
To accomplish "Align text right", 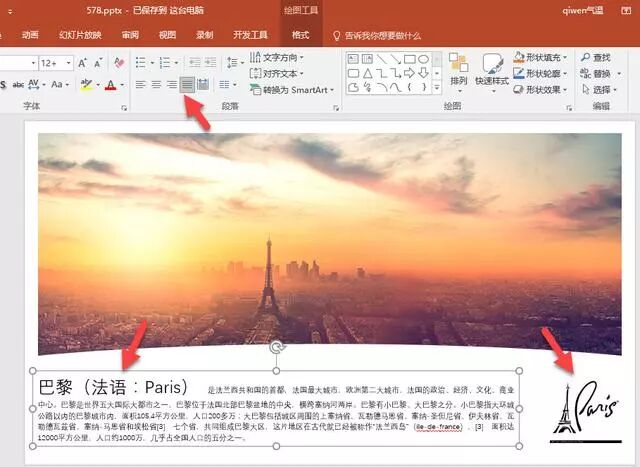I will 172,85.
